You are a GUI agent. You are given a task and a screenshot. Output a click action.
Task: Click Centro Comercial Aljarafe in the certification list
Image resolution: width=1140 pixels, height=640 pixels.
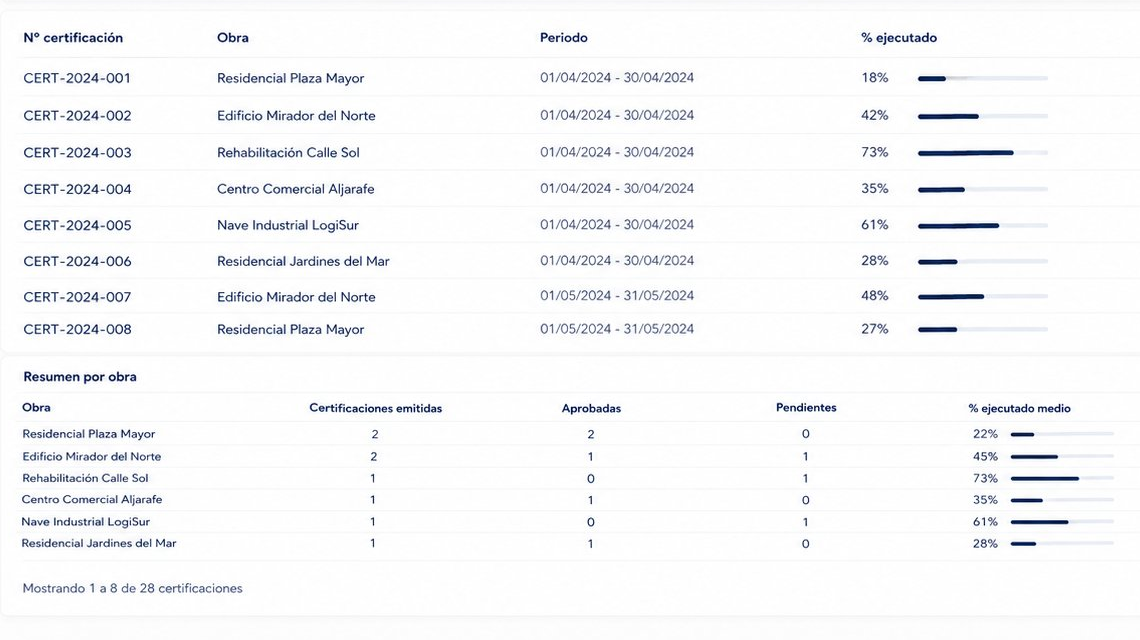pos(295,189)
